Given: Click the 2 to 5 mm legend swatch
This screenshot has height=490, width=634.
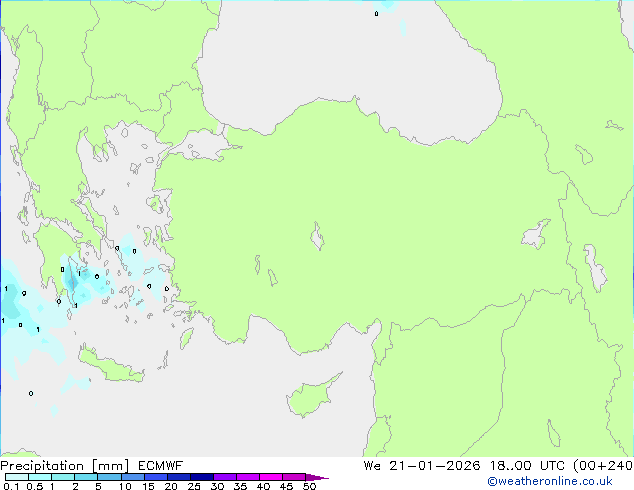Looking at the screenshot, I should click(86, 477).
